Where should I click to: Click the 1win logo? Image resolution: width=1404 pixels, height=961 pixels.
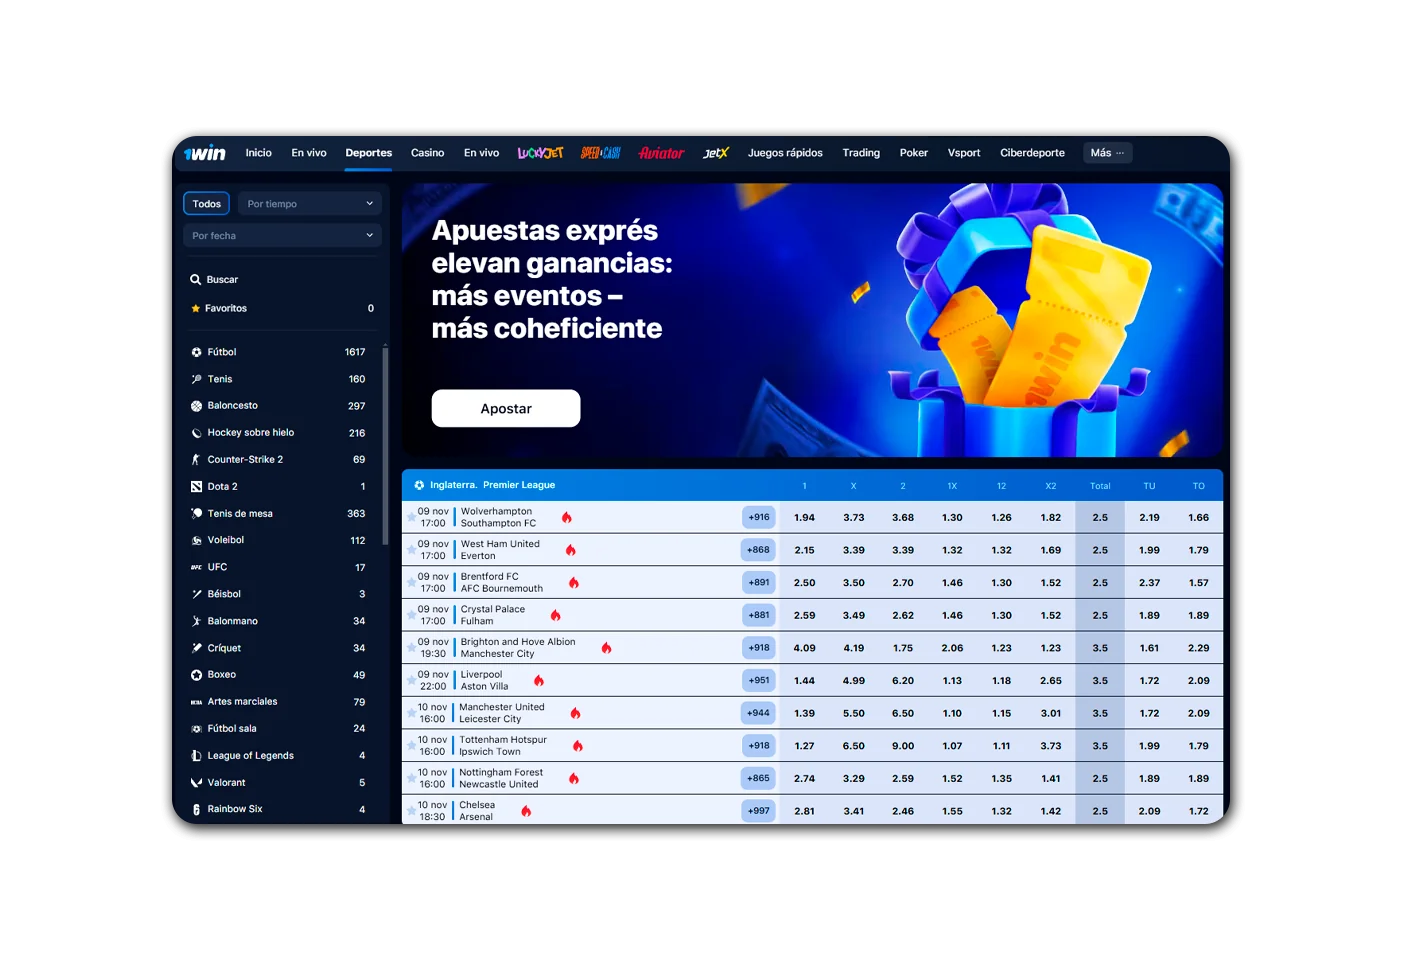[205, 153]
